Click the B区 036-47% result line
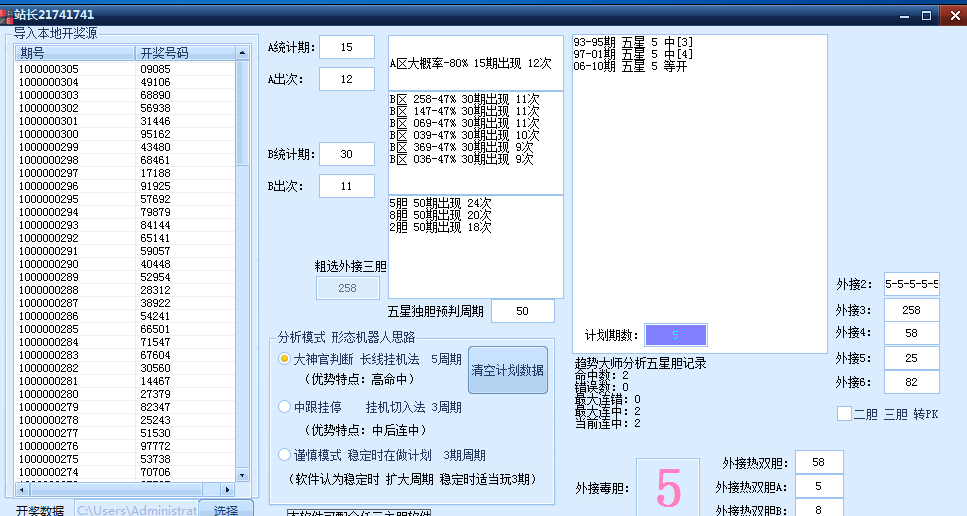 pos(461,159)
